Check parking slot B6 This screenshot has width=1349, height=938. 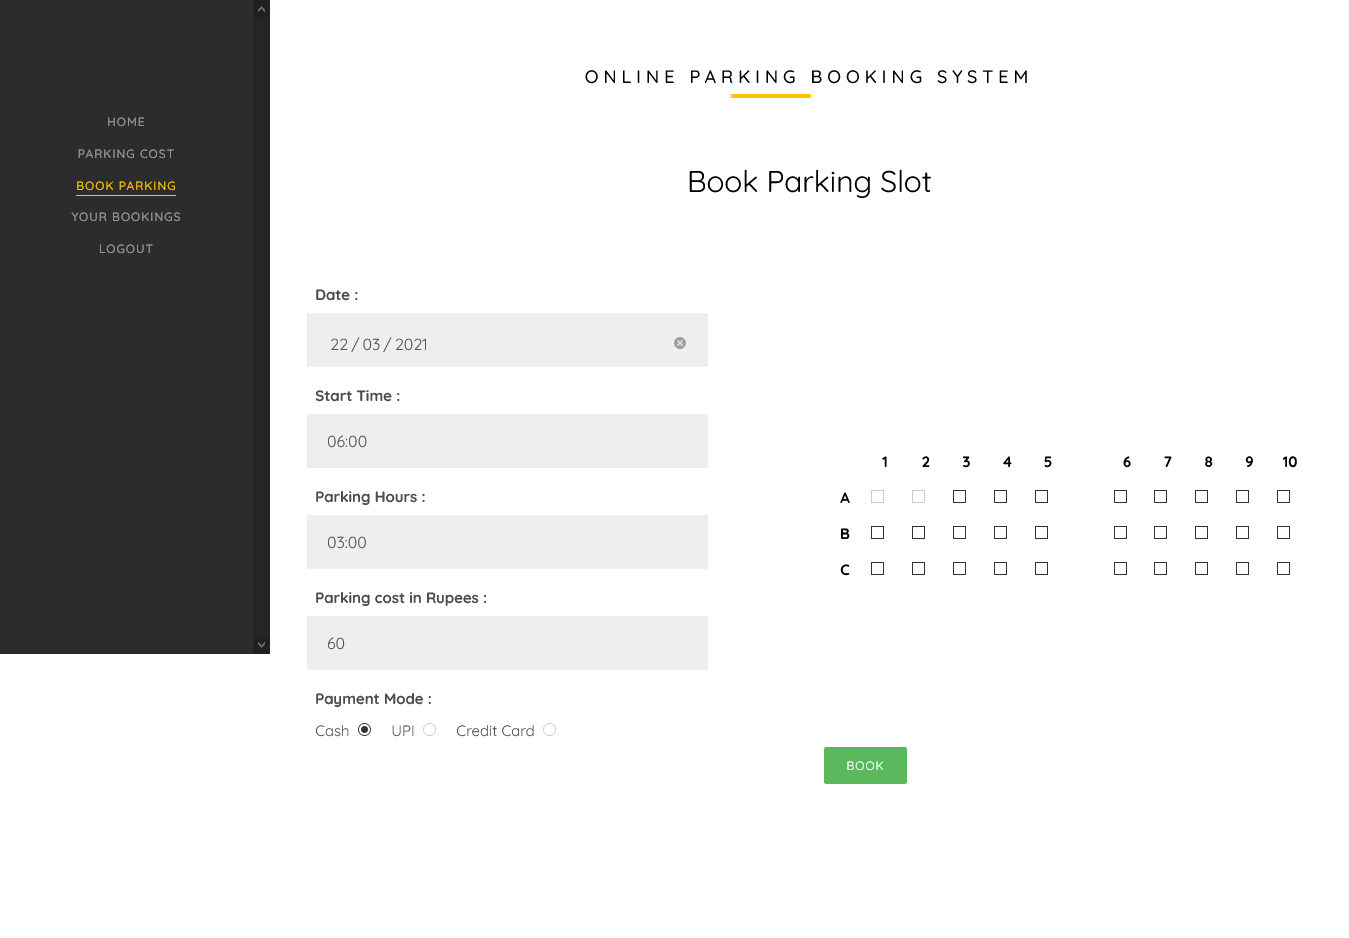[1120, 533]
